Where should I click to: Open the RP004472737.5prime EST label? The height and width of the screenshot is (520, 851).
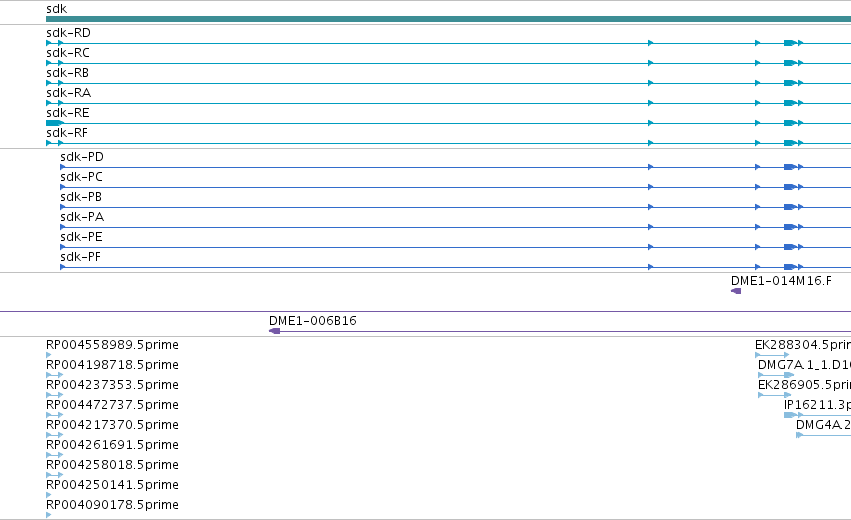[112, 405]
